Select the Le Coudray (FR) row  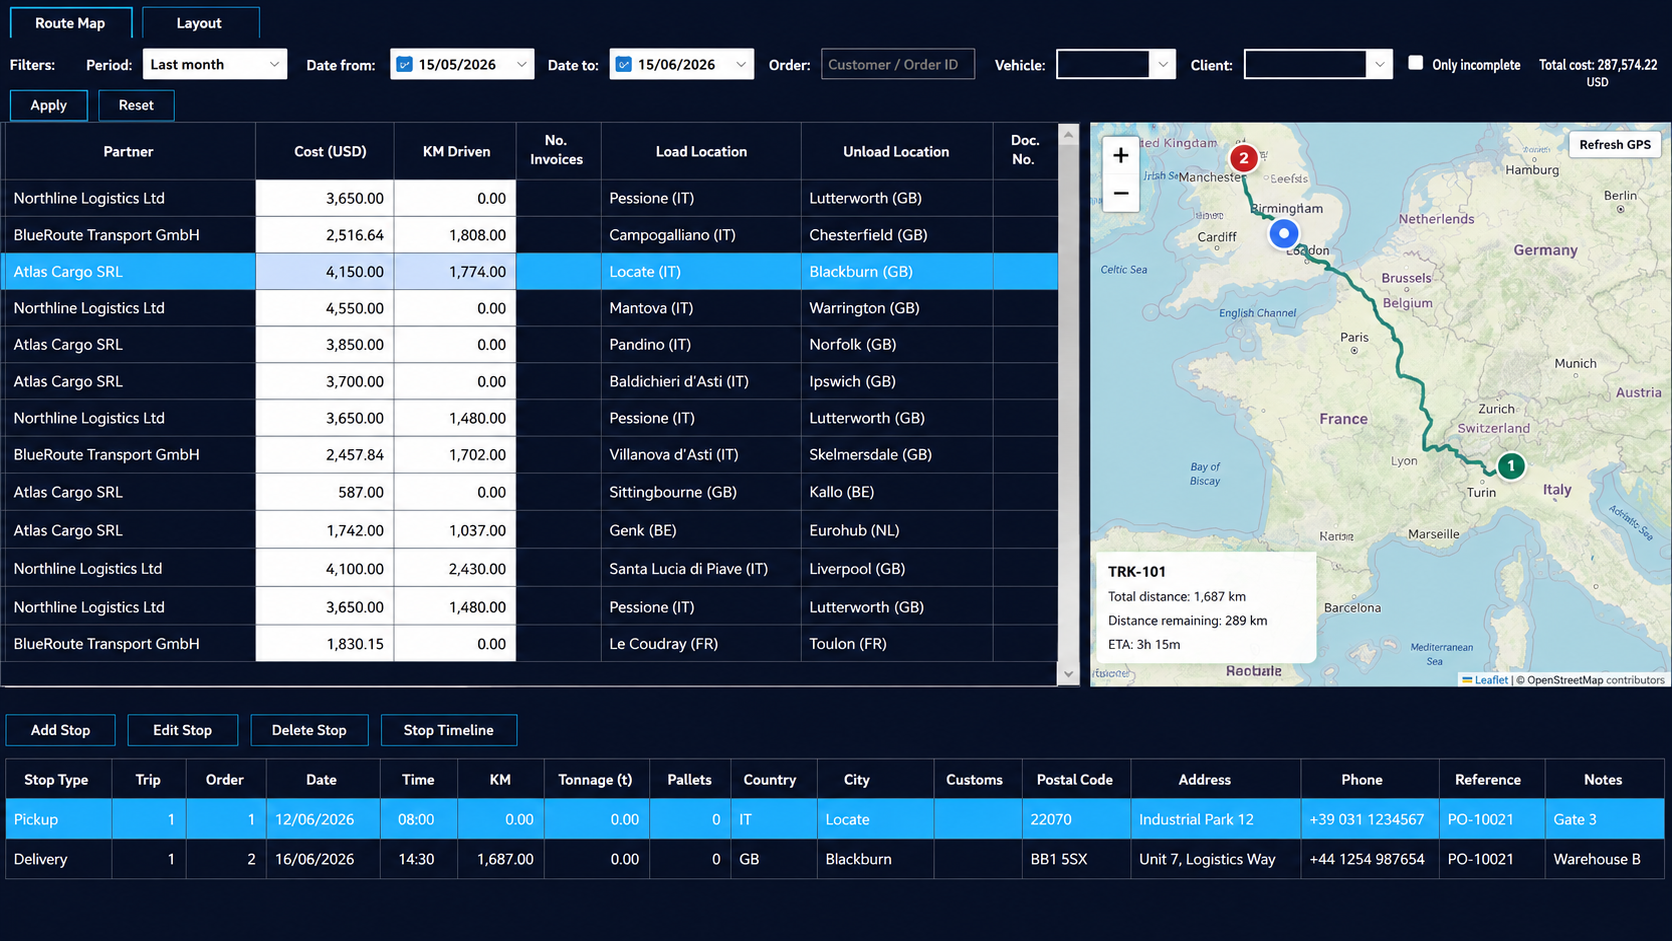point(530,644)
